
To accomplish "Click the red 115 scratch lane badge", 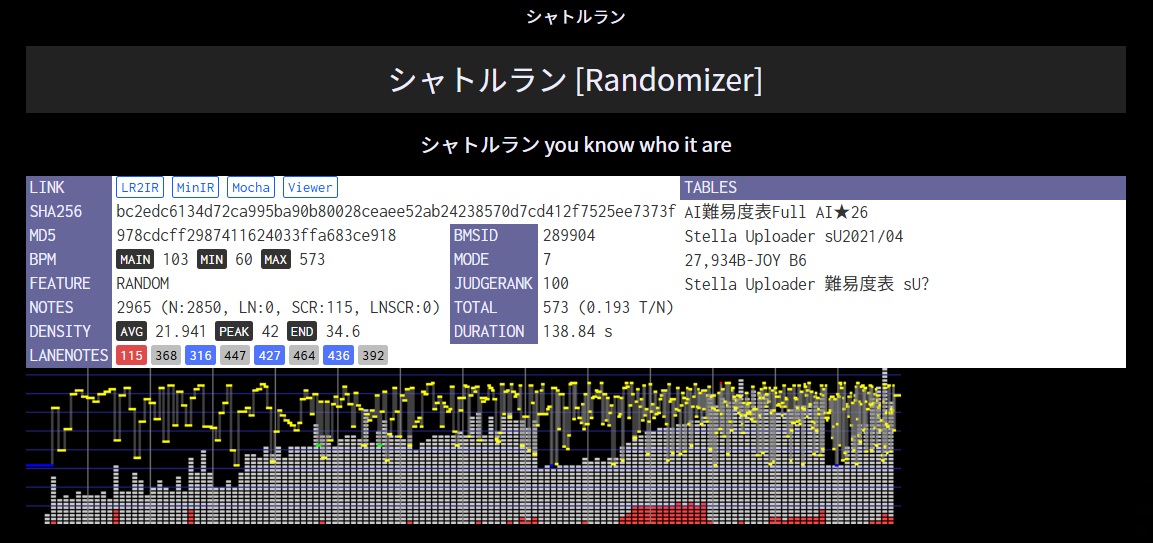I will pyautogui.click(x=131, y=355).
